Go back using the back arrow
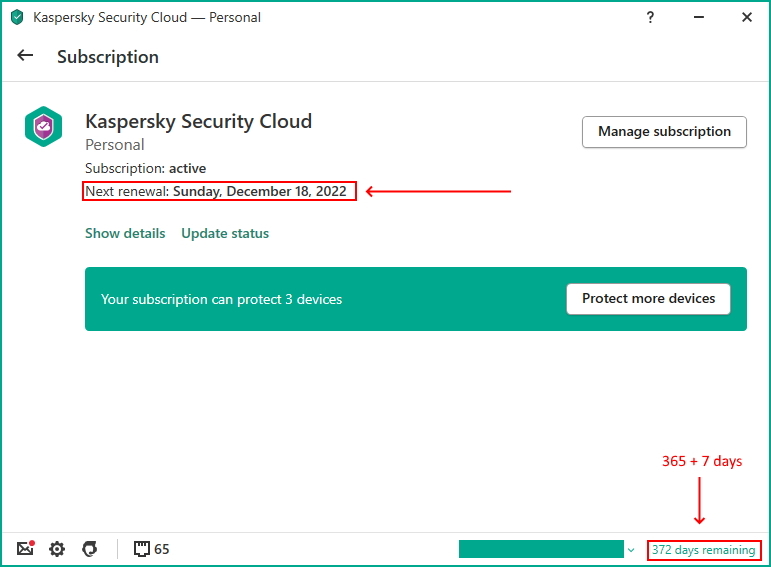 (26, 56)
